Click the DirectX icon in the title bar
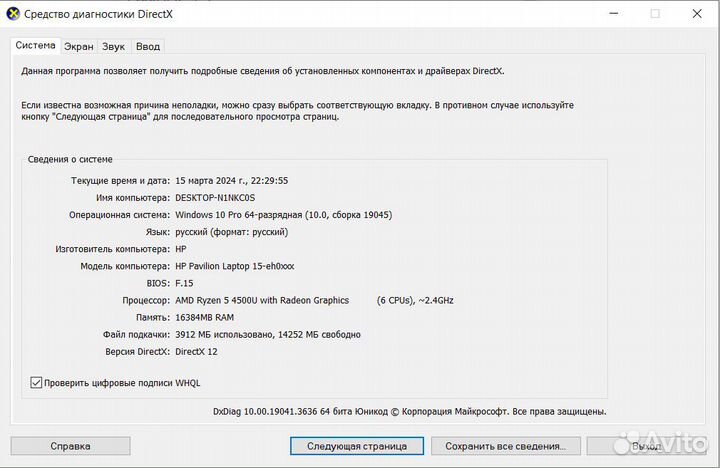This screenshot has height=468, width=720. (12, 13)
